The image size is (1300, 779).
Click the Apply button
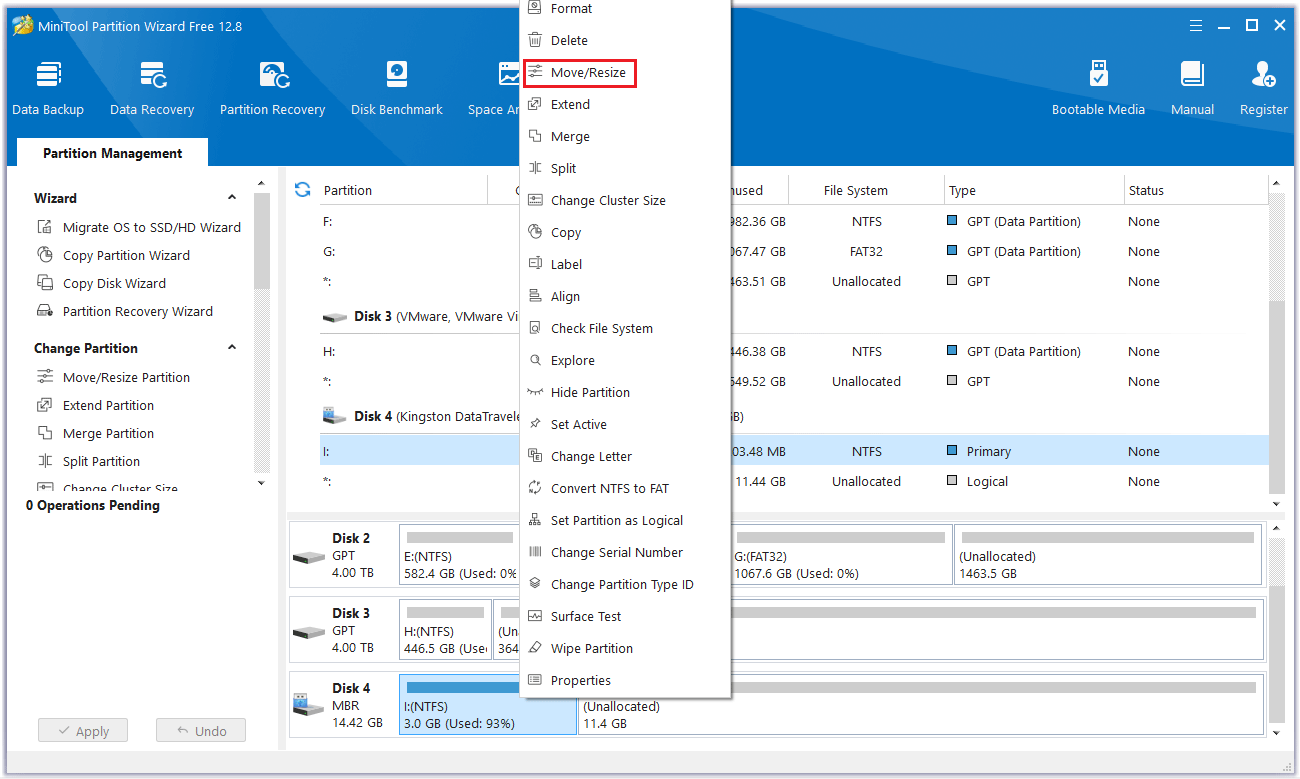click(x=83, y=731)
